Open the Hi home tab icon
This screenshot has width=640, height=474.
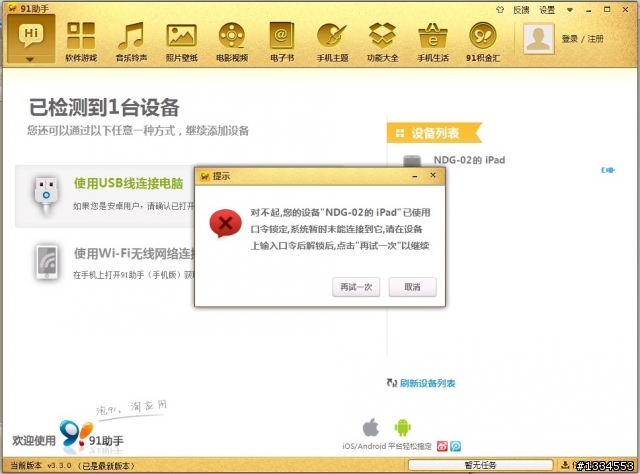tap(31, 36)
